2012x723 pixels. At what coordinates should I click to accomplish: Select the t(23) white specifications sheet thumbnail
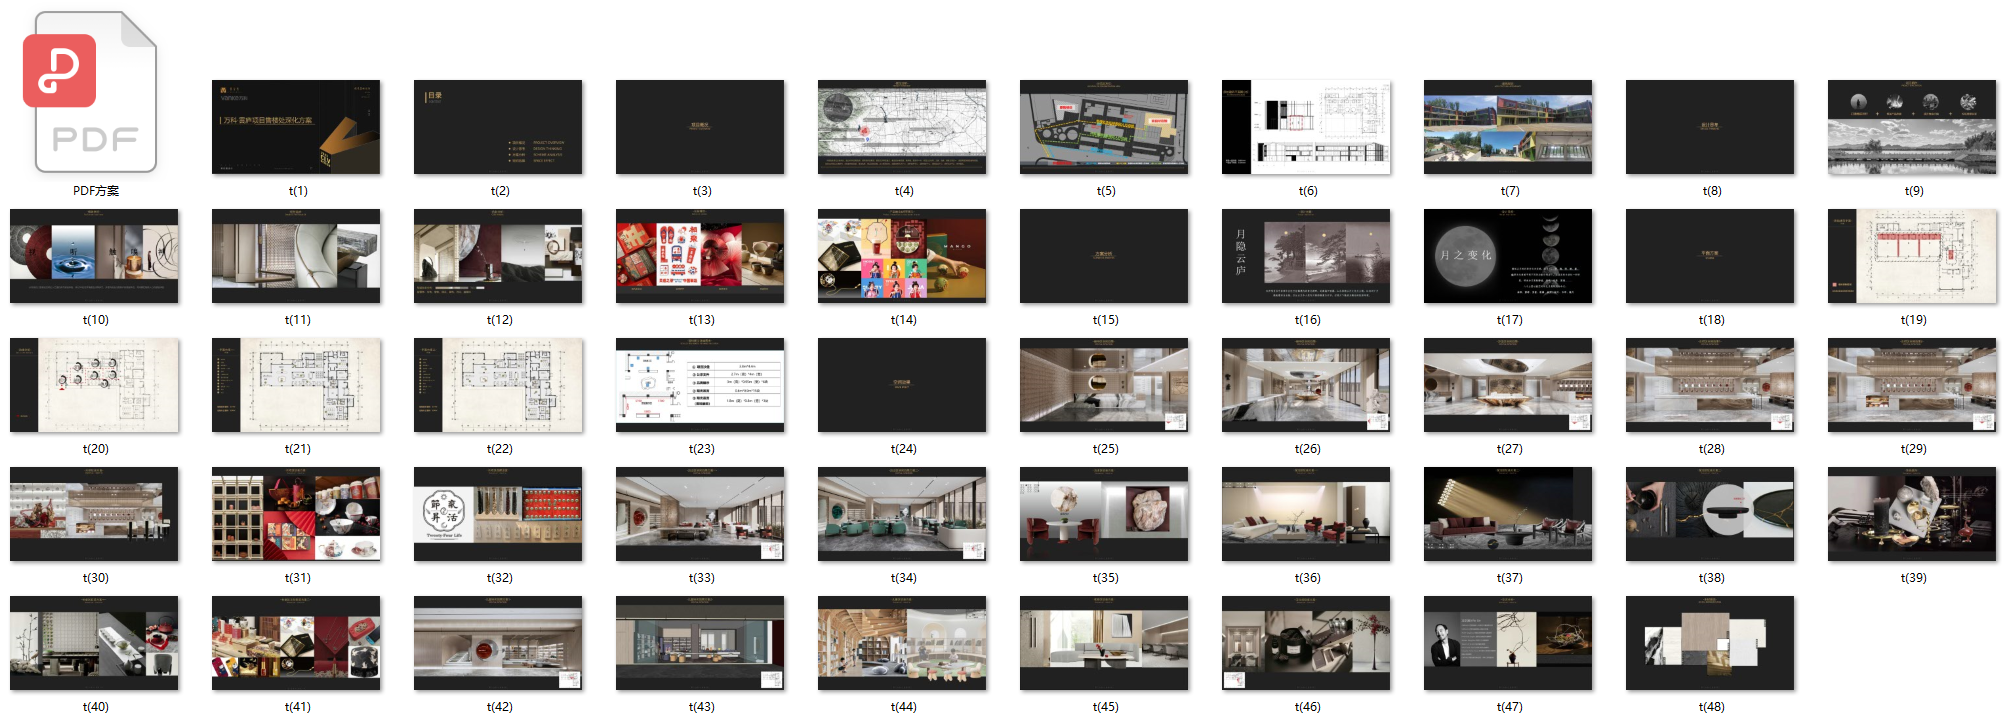click(x=700, y=385)
